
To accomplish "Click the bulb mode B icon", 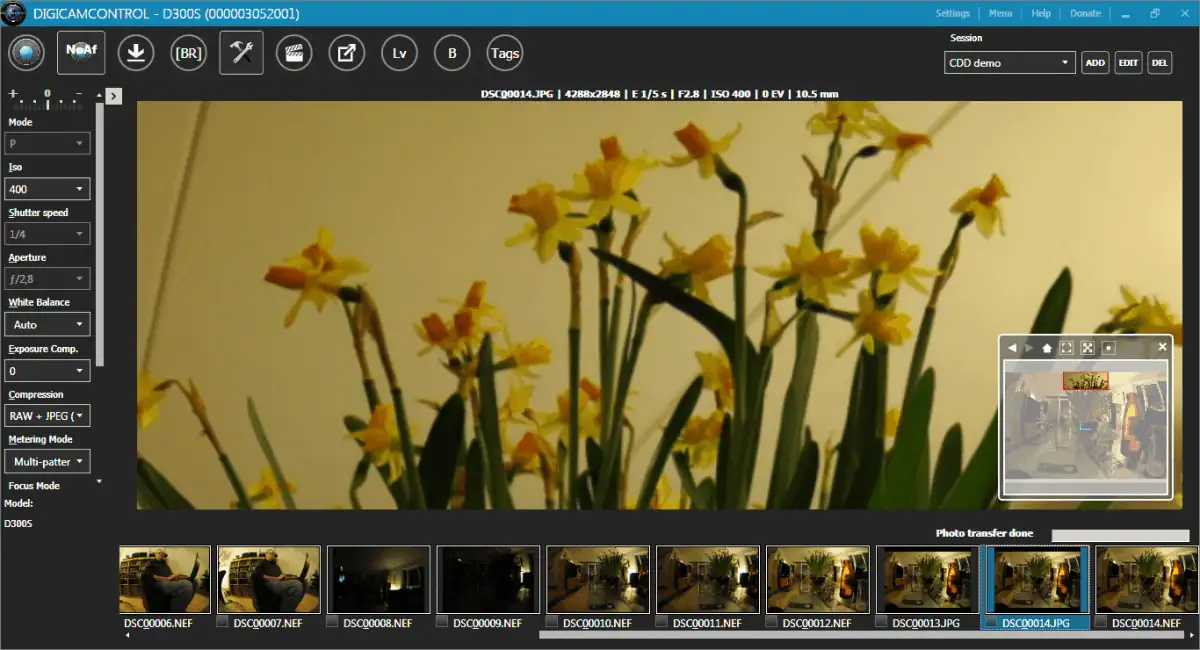I will (x=452, y=53).
